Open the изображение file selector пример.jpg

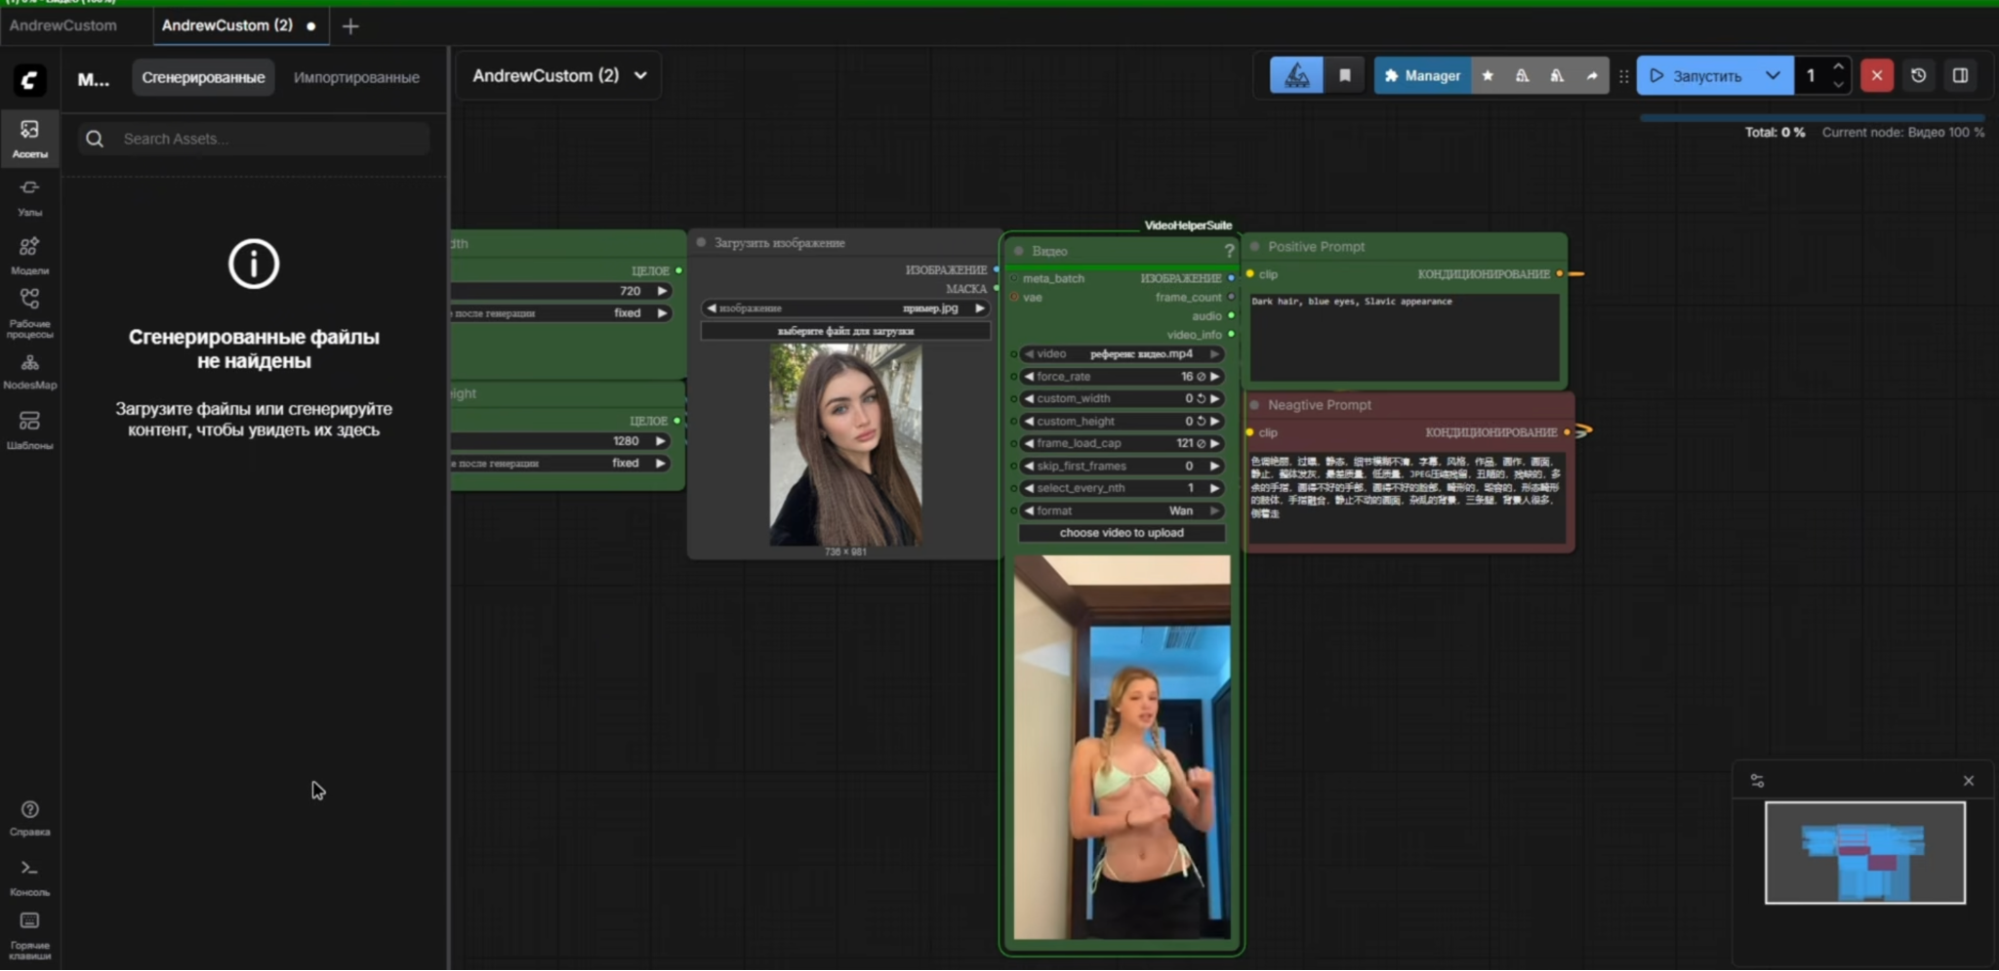click(846, 308)
